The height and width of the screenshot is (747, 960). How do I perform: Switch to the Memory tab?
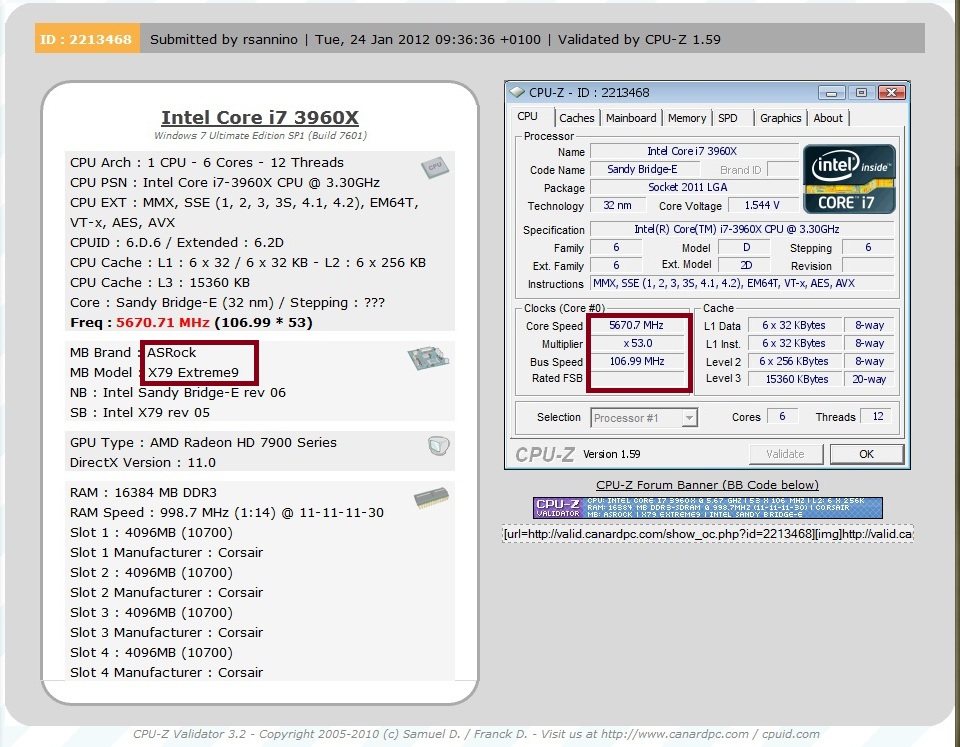(687, 118)
